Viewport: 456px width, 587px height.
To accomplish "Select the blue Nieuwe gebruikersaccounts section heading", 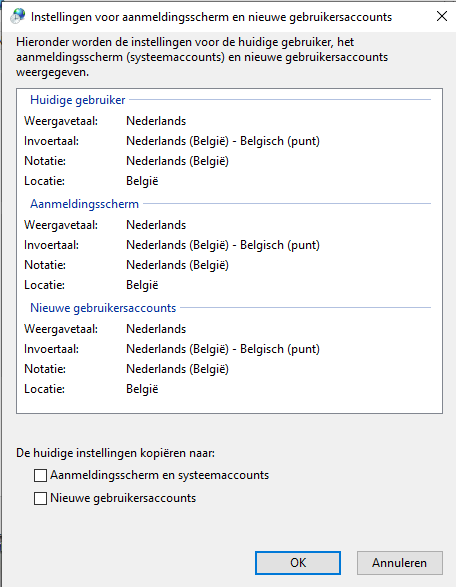I will coord(103,308).
